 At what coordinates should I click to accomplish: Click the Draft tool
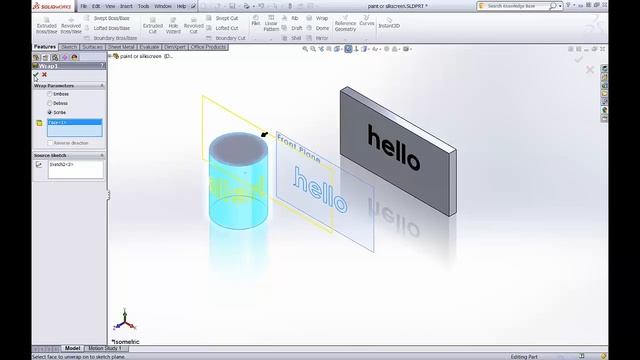(x=292, y=28)
